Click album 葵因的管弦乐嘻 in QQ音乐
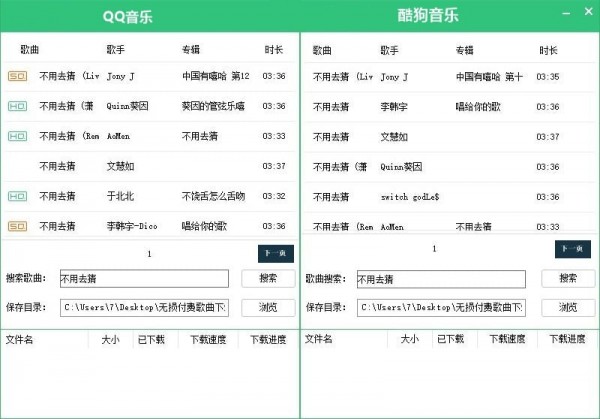The width and height of the screenshot is (600, 419). click(213, 106)
